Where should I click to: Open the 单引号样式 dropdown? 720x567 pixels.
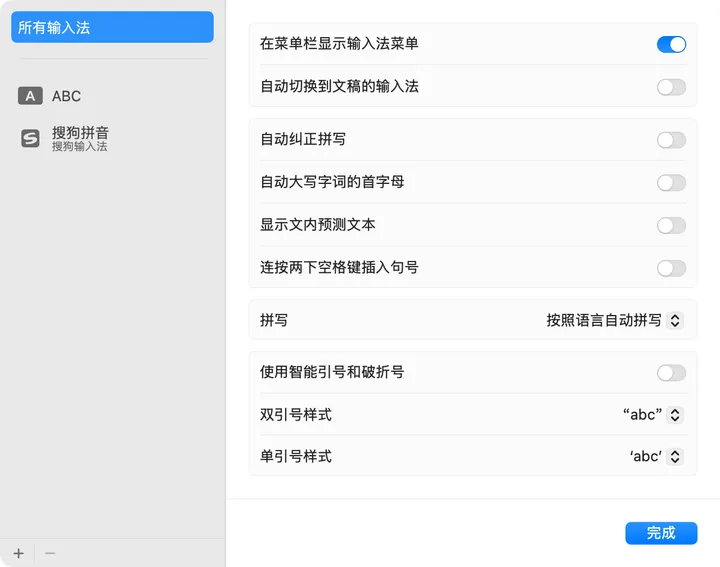(656, 456)
